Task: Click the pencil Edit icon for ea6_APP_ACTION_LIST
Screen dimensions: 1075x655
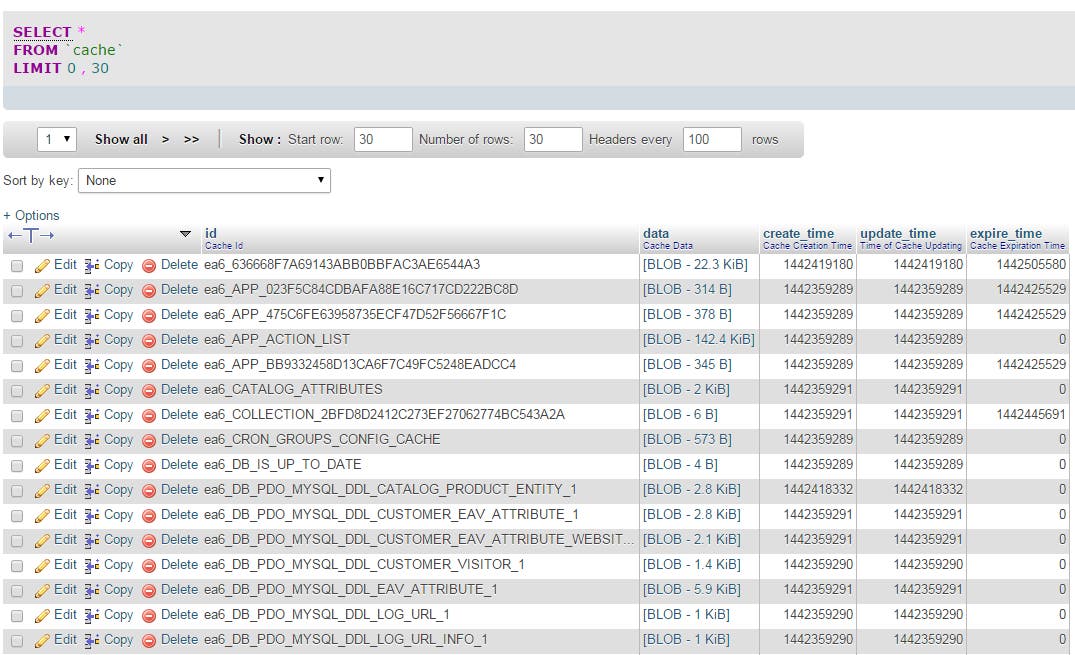Action: point(43,340)
